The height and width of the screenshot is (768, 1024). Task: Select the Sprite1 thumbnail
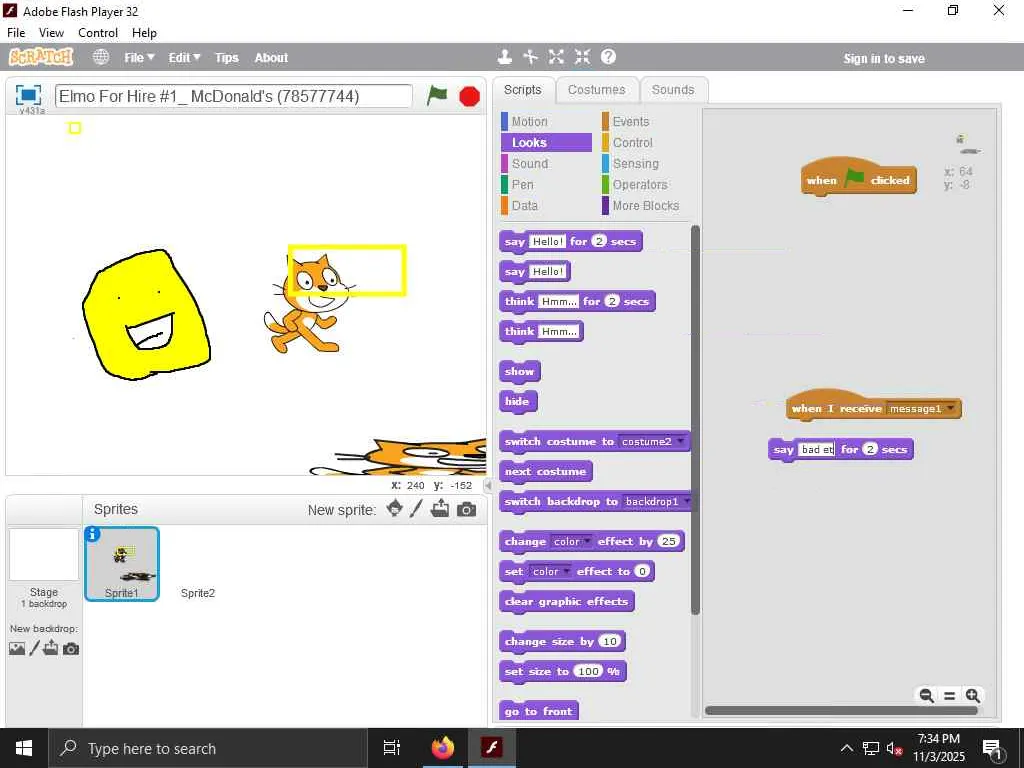click(x=122, y=564)
